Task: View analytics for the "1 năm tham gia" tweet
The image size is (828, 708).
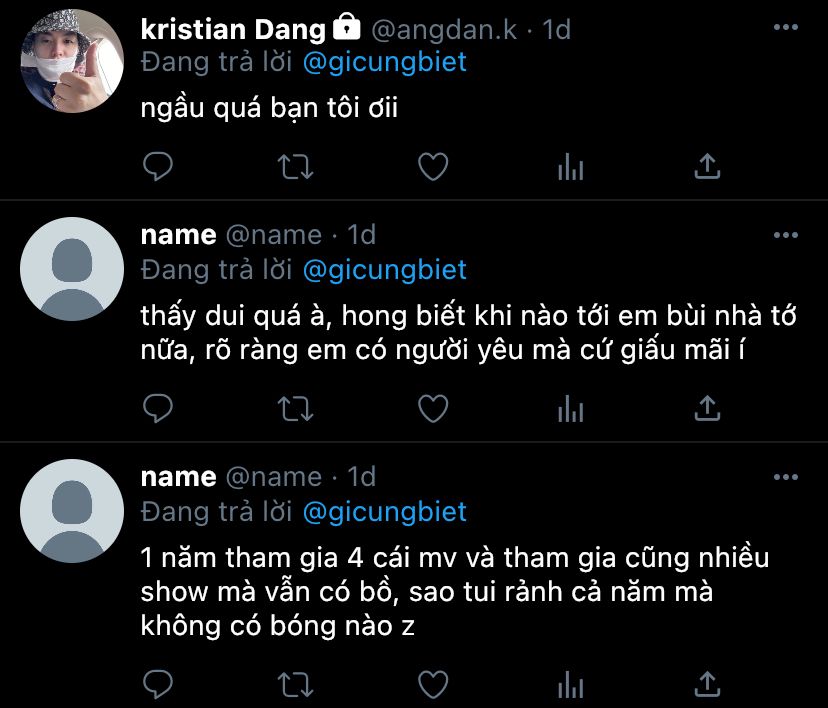Action: [x=570, y=684]
